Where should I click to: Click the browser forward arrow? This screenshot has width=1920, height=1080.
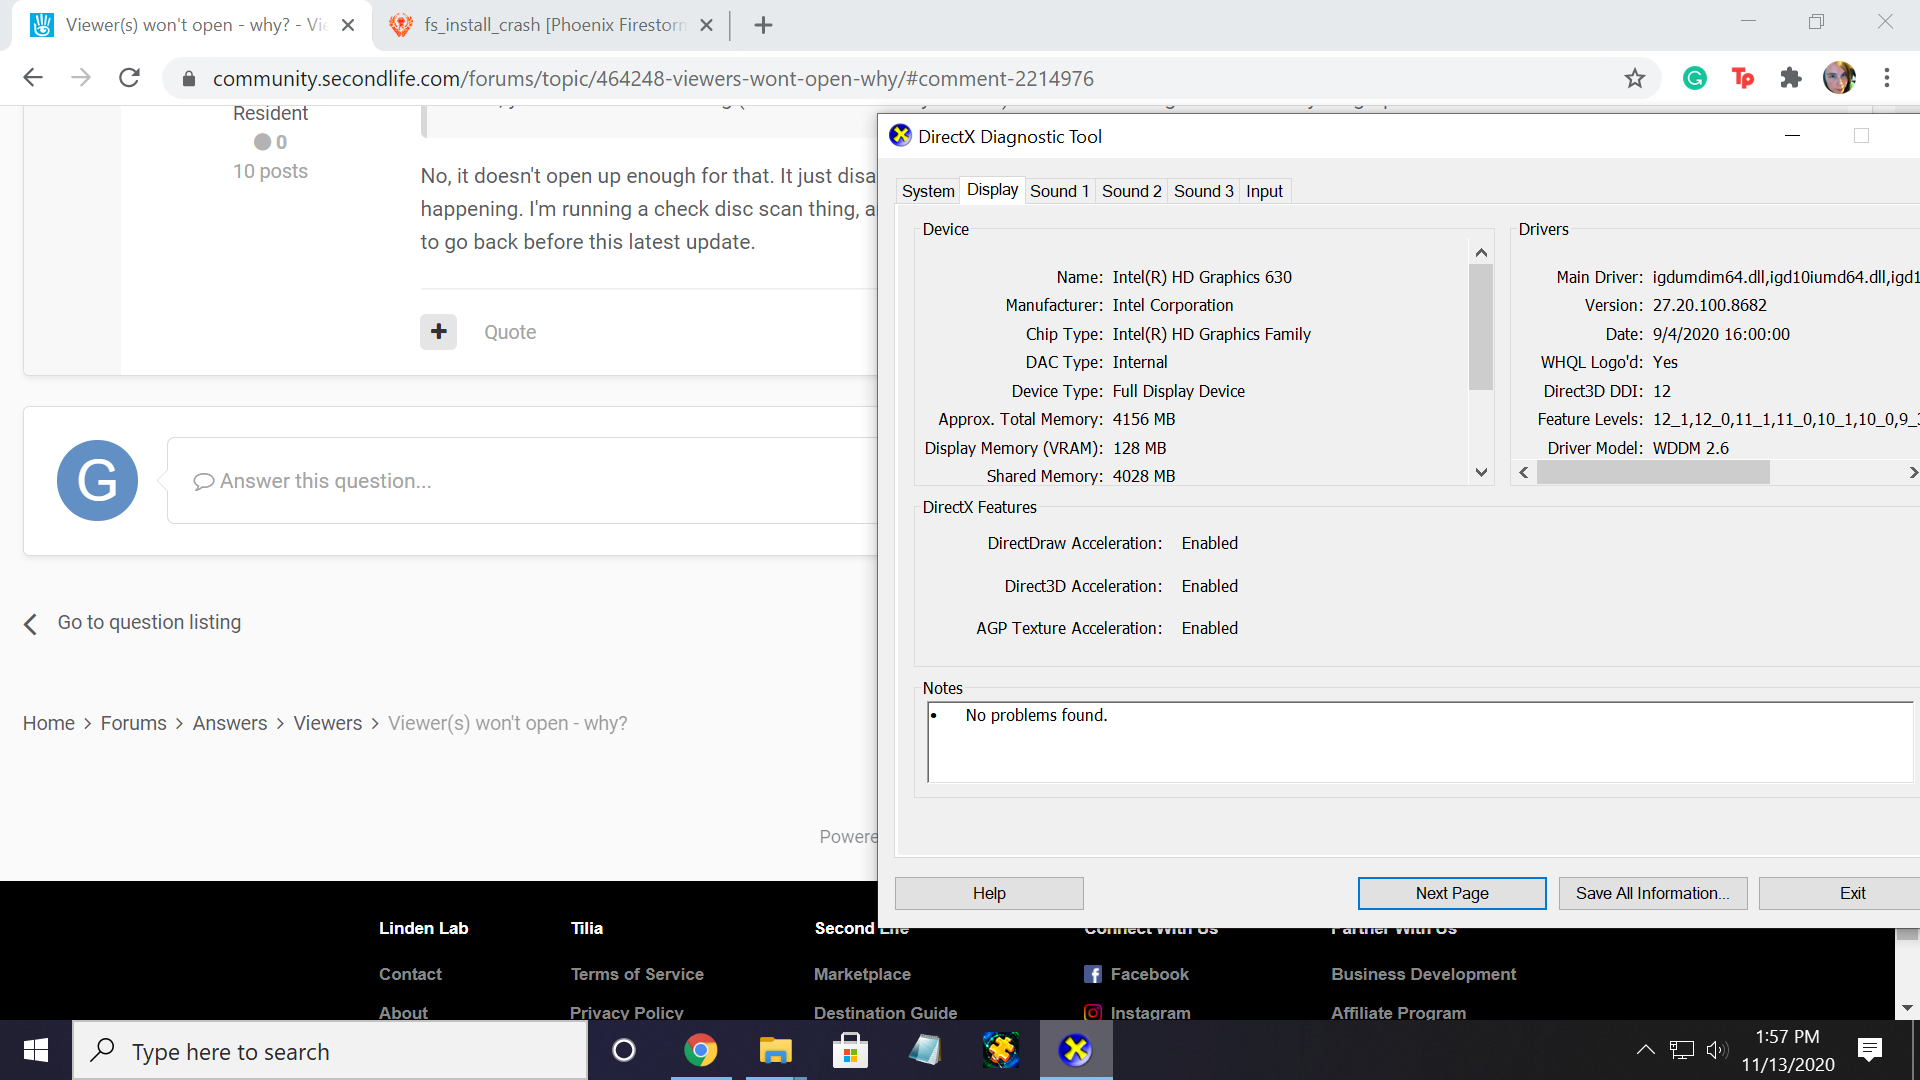[x=81, y=78]
